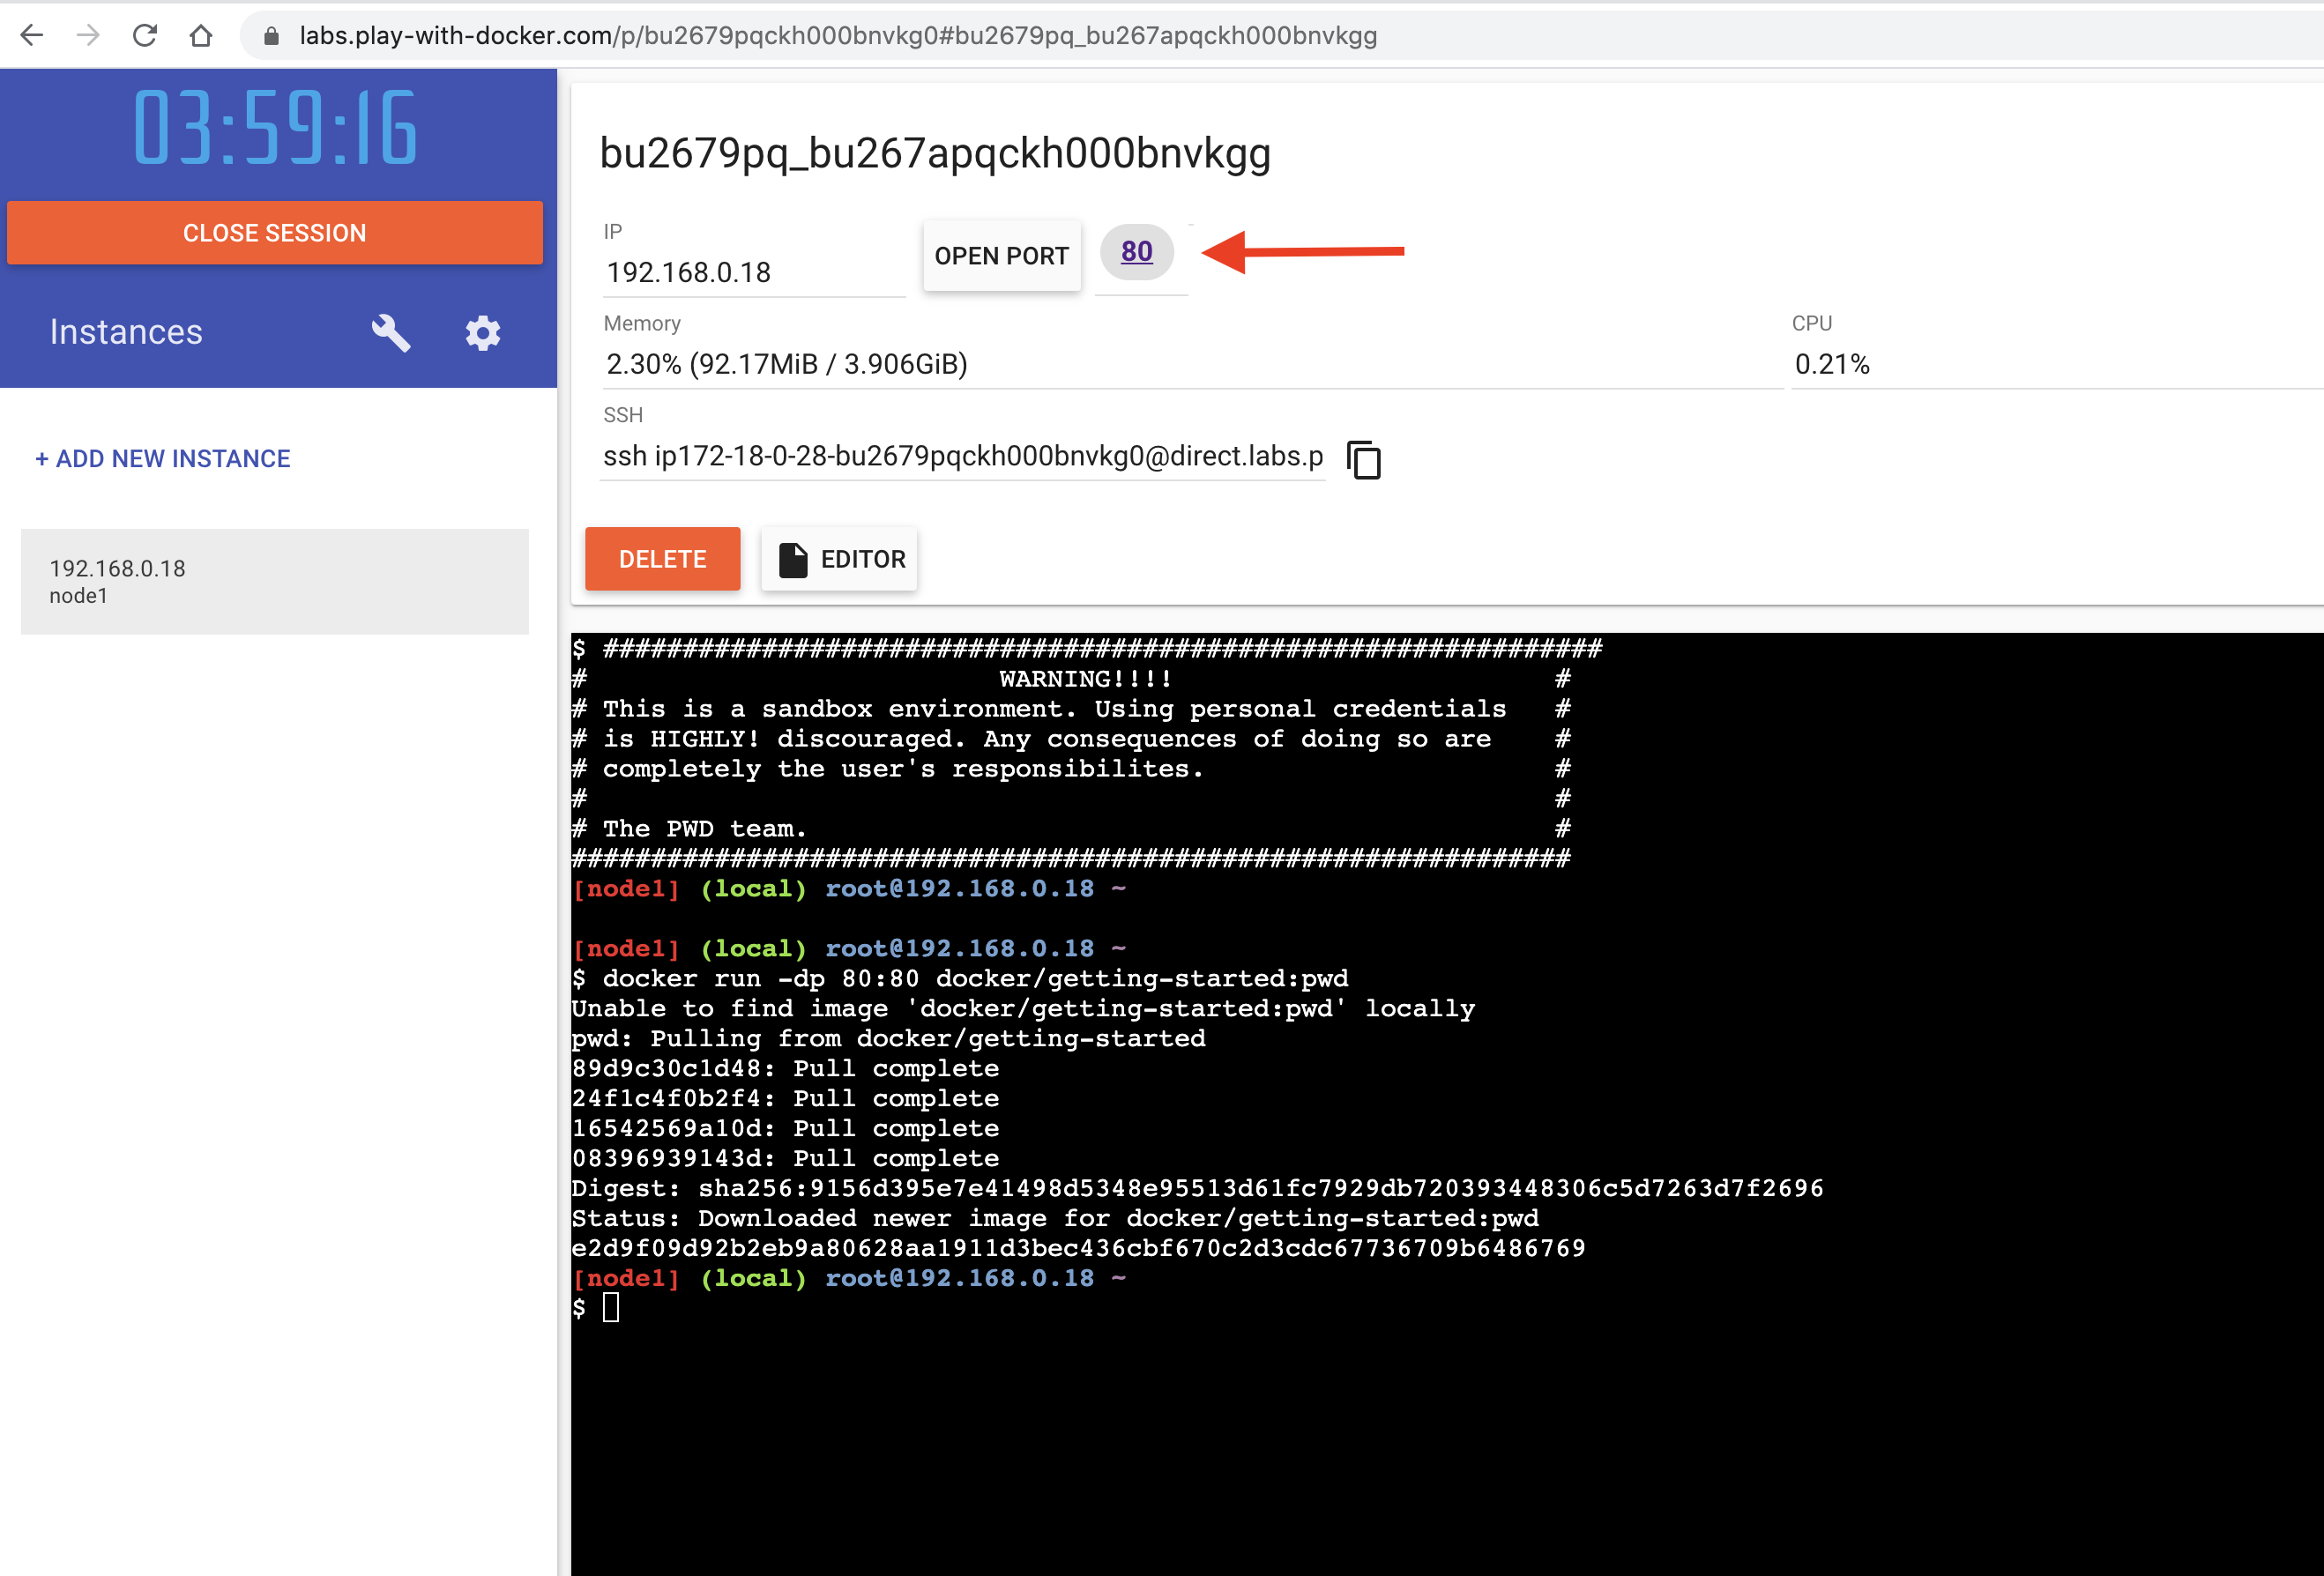Click the wrench tool icon under Instances
The width and height of the screenshot is (2324, 1576).
point(389,331)
